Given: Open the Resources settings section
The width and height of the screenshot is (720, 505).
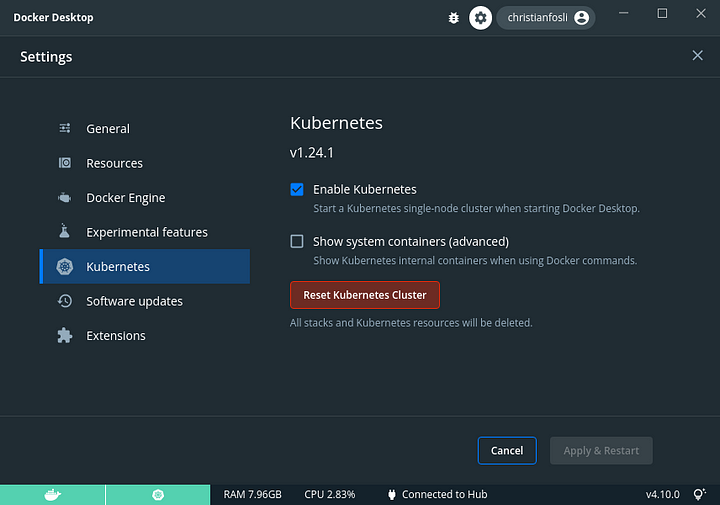Looking at the screenshot, I should pyautogui.click(x=145, y=163).
